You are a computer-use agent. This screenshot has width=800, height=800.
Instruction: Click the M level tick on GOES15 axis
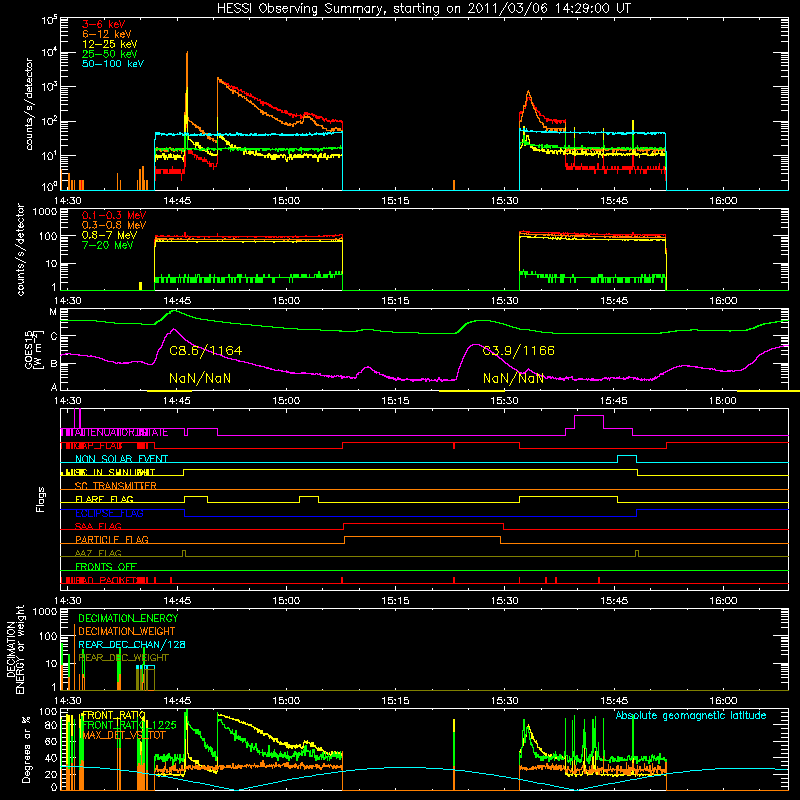pyautogui.click(x=53, y=312)
